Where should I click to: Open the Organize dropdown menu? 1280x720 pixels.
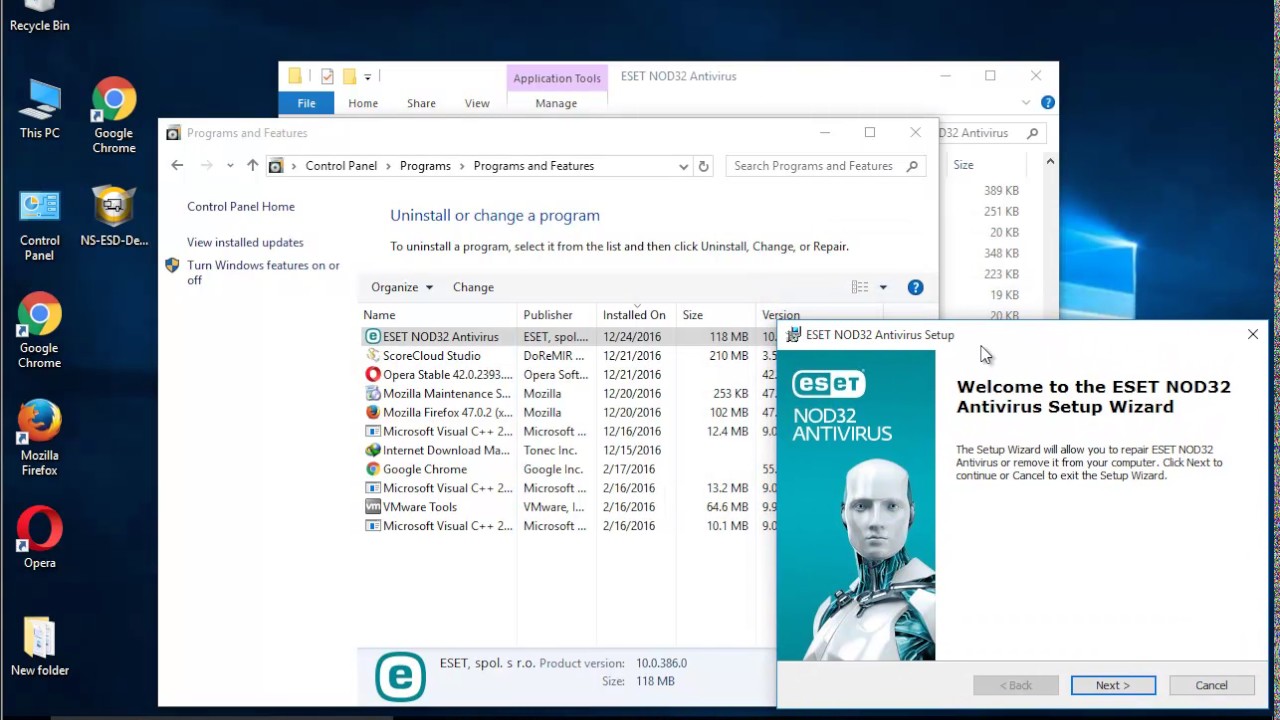click(x=402, y=287)
